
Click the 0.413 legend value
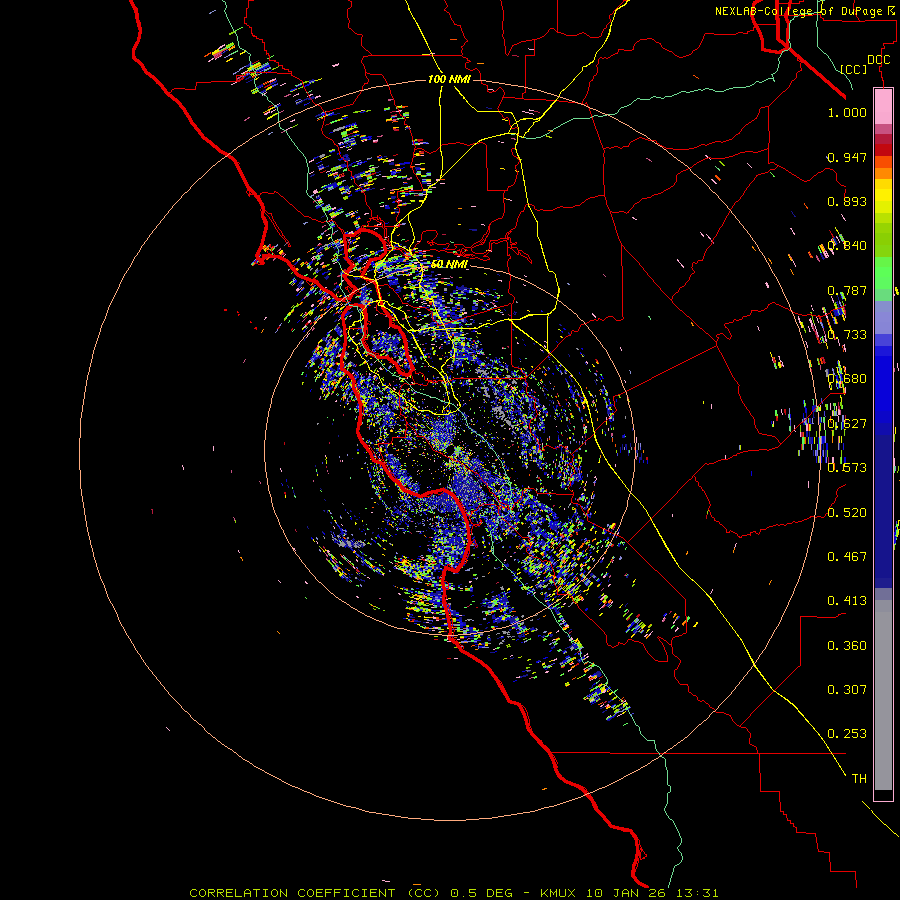coord(847,601)
